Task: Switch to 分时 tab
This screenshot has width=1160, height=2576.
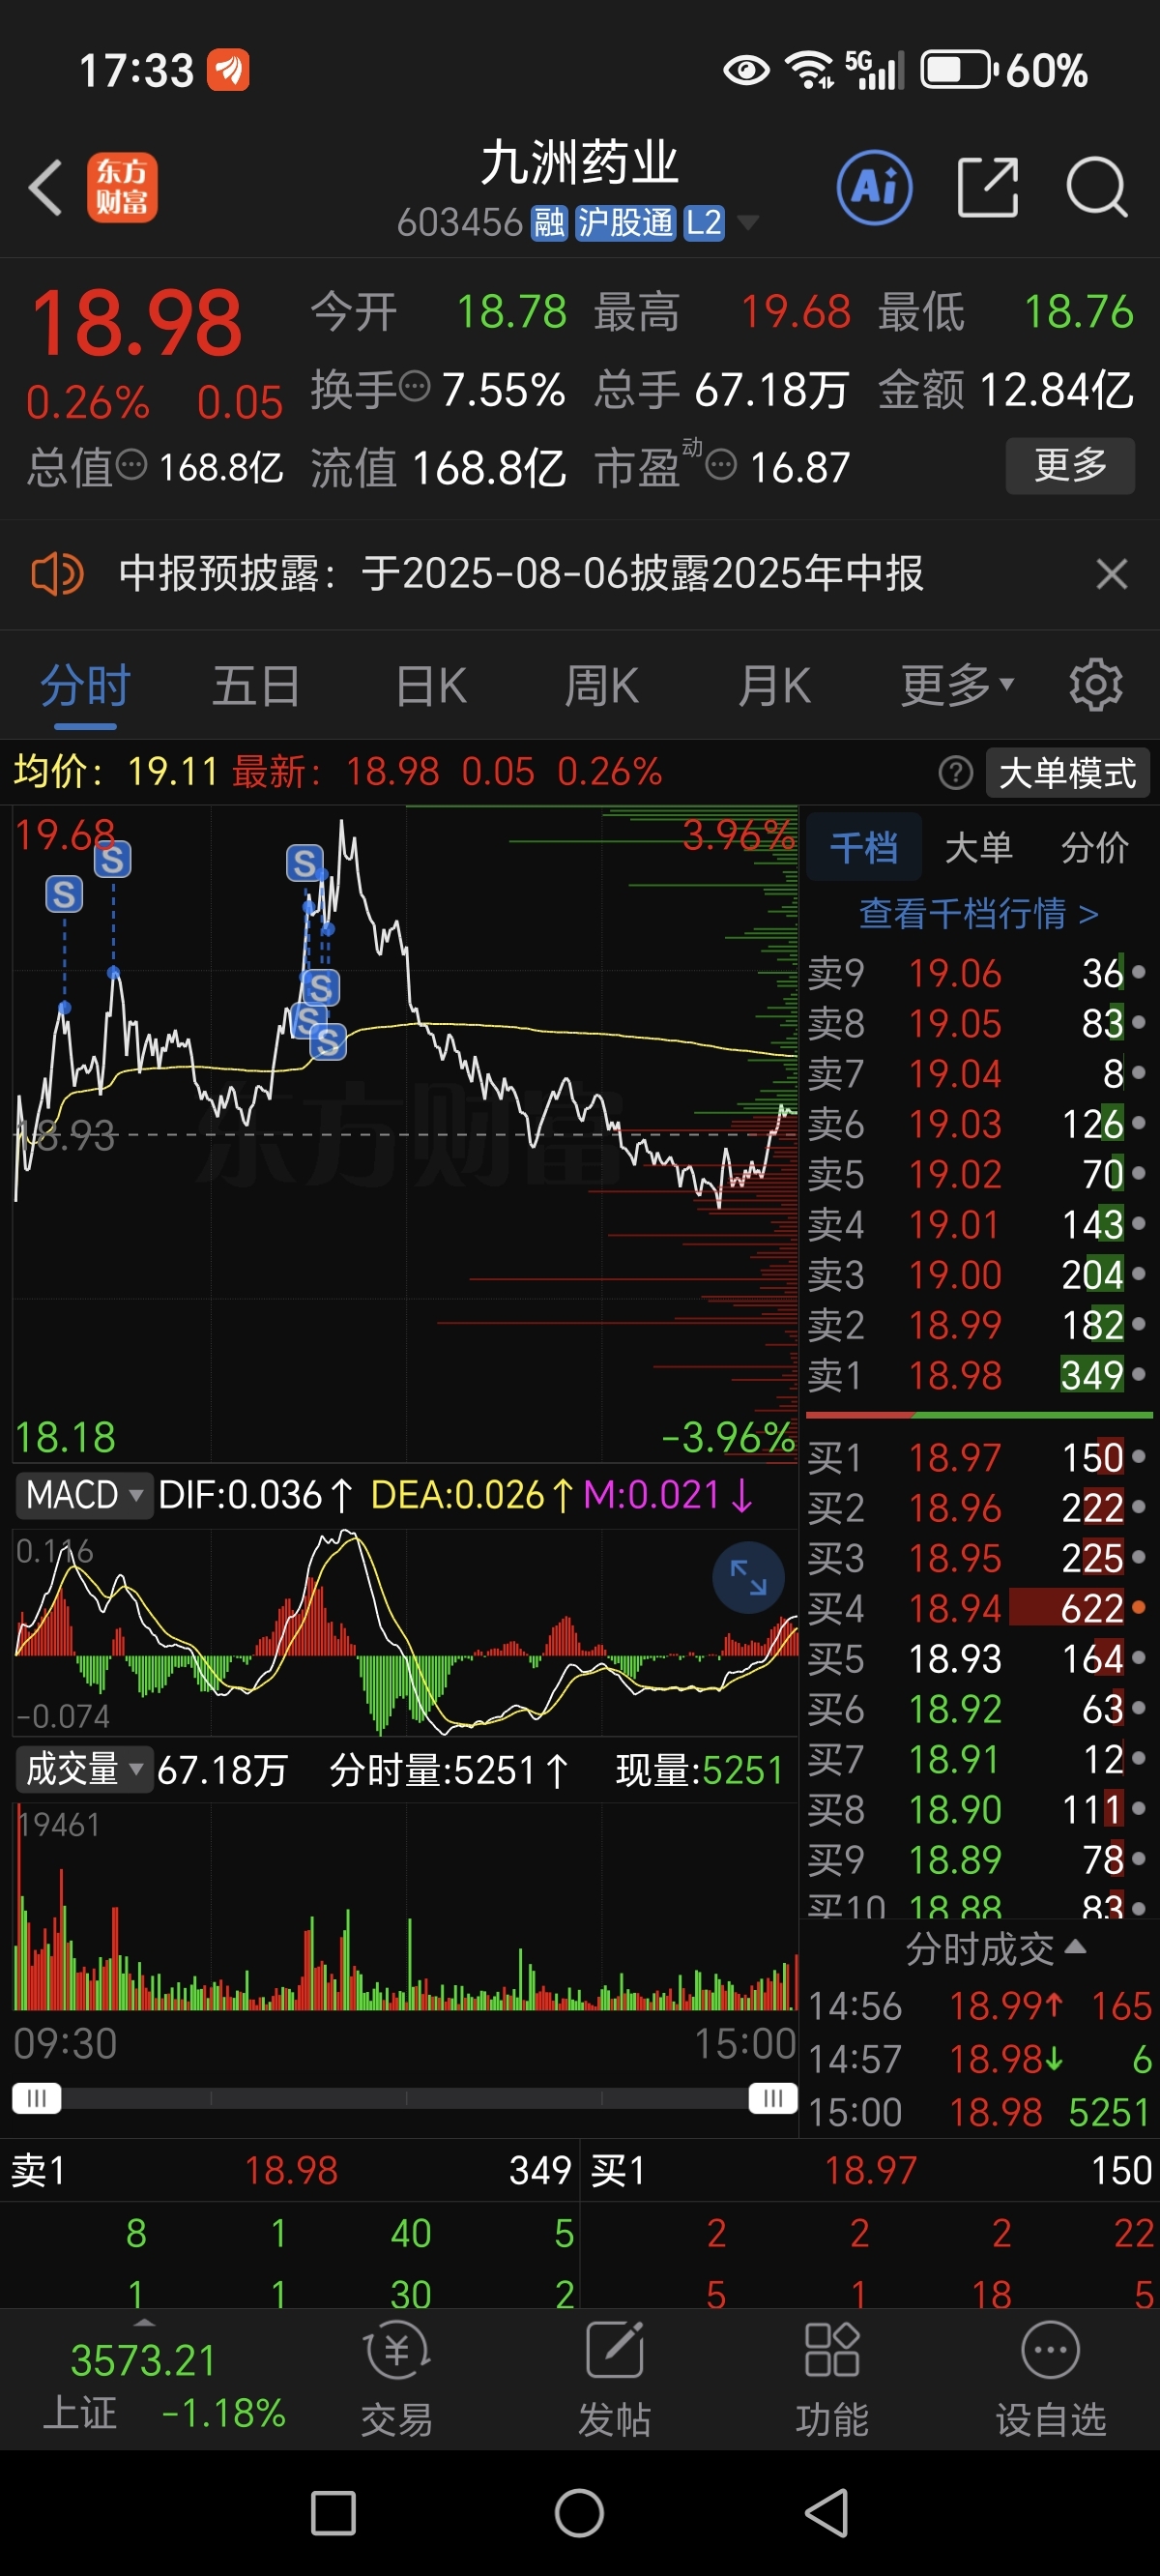Action: 85,687
